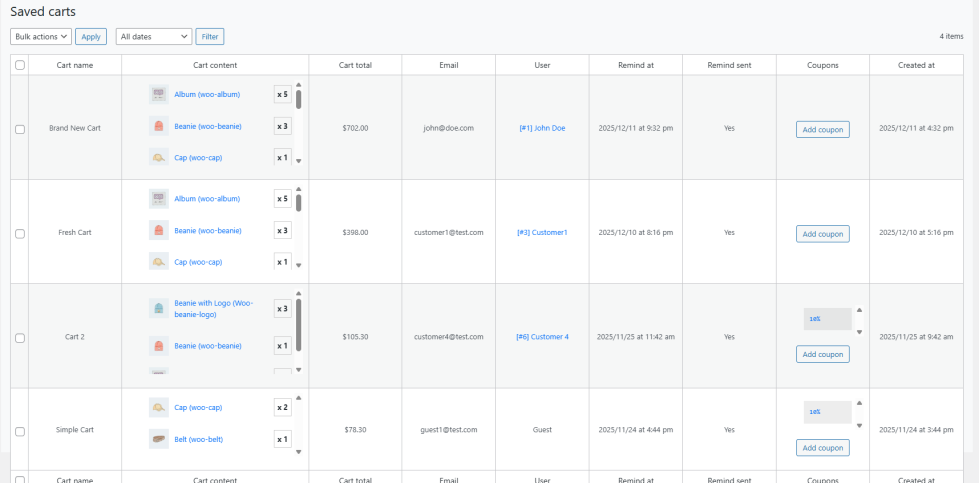Click the top Cart total column header

point(355,65)
